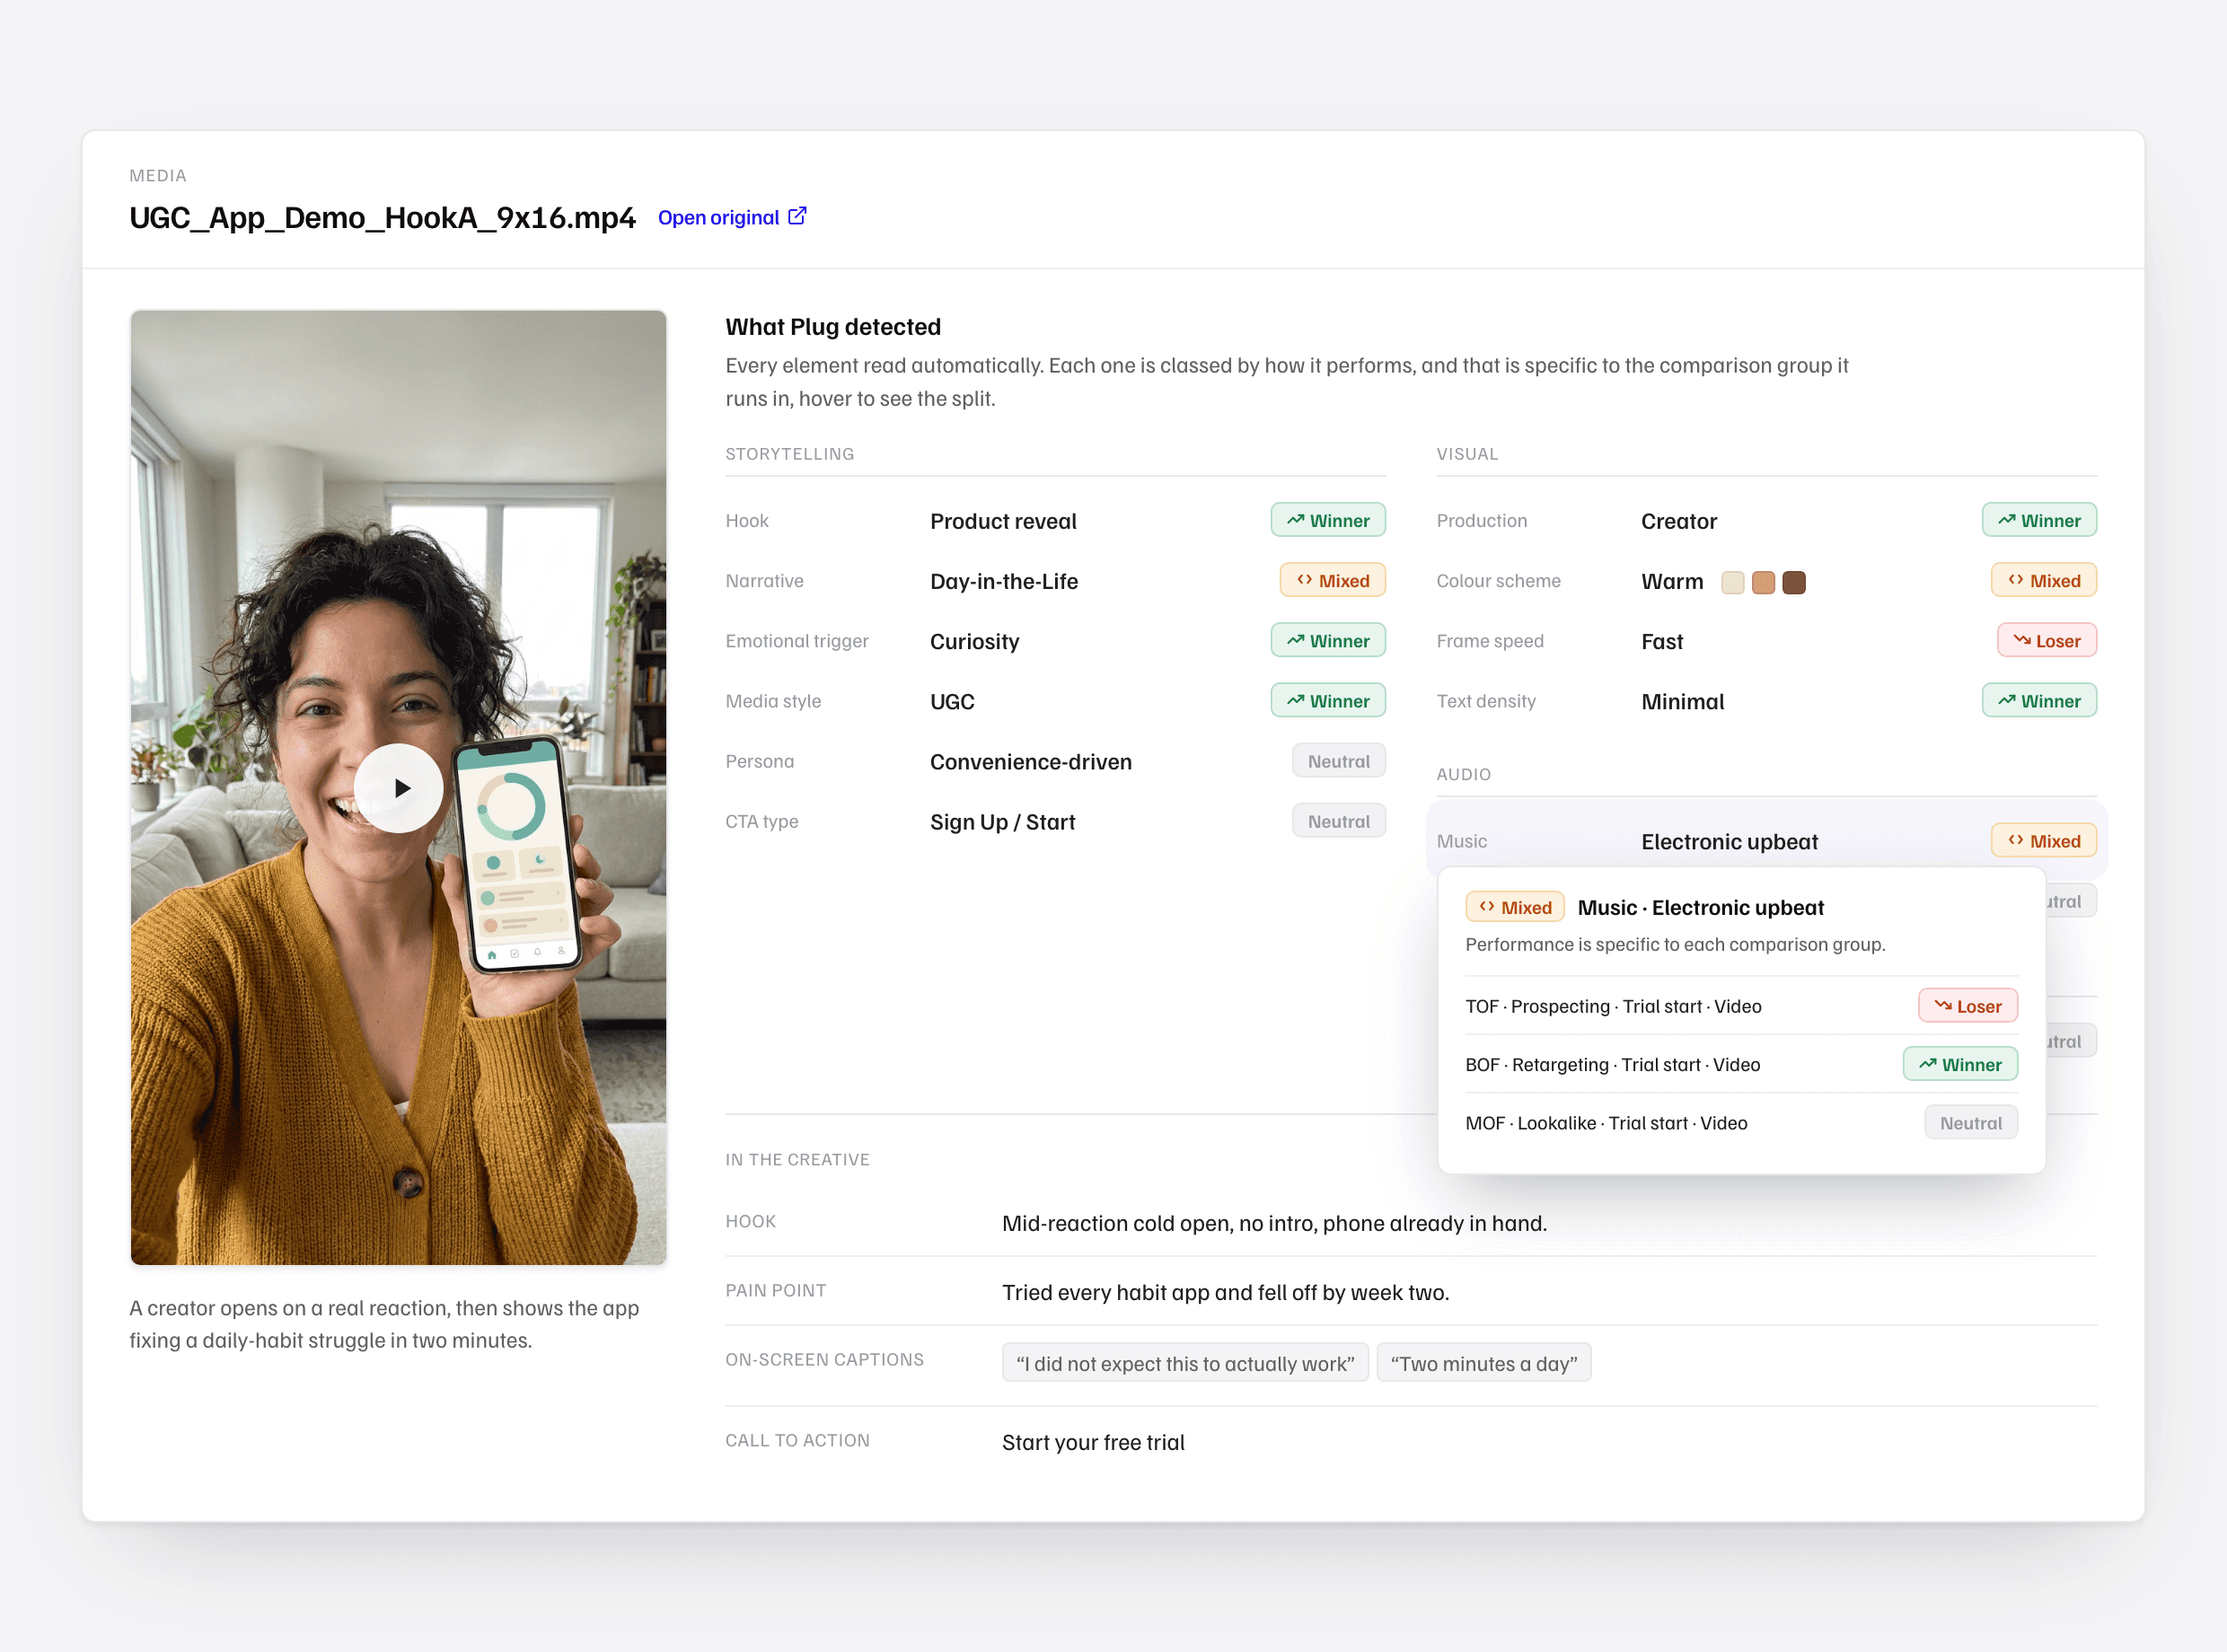Select the BOF · Retargeting · Trial start · Video row
2227x1652 pixels.
[1741, 1064]
